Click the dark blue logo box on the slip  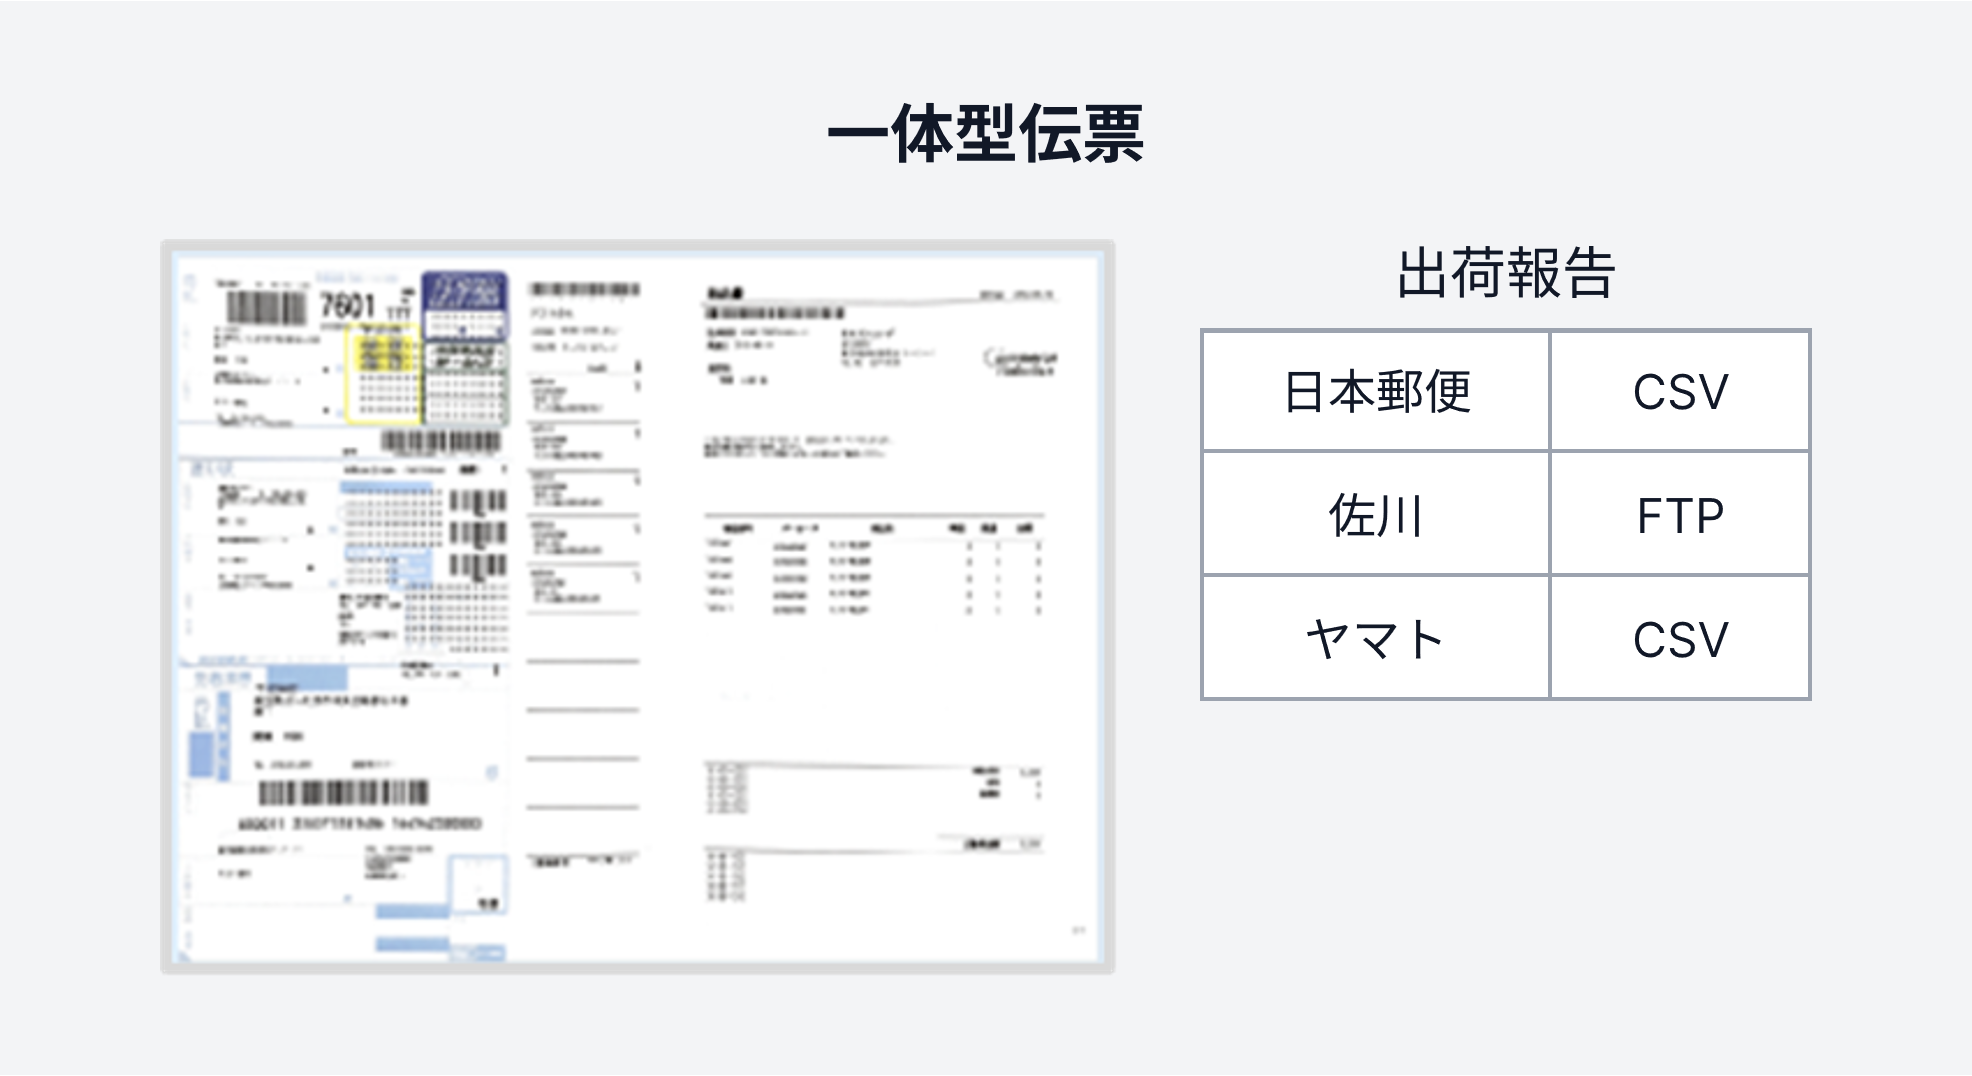pos(465,292)
